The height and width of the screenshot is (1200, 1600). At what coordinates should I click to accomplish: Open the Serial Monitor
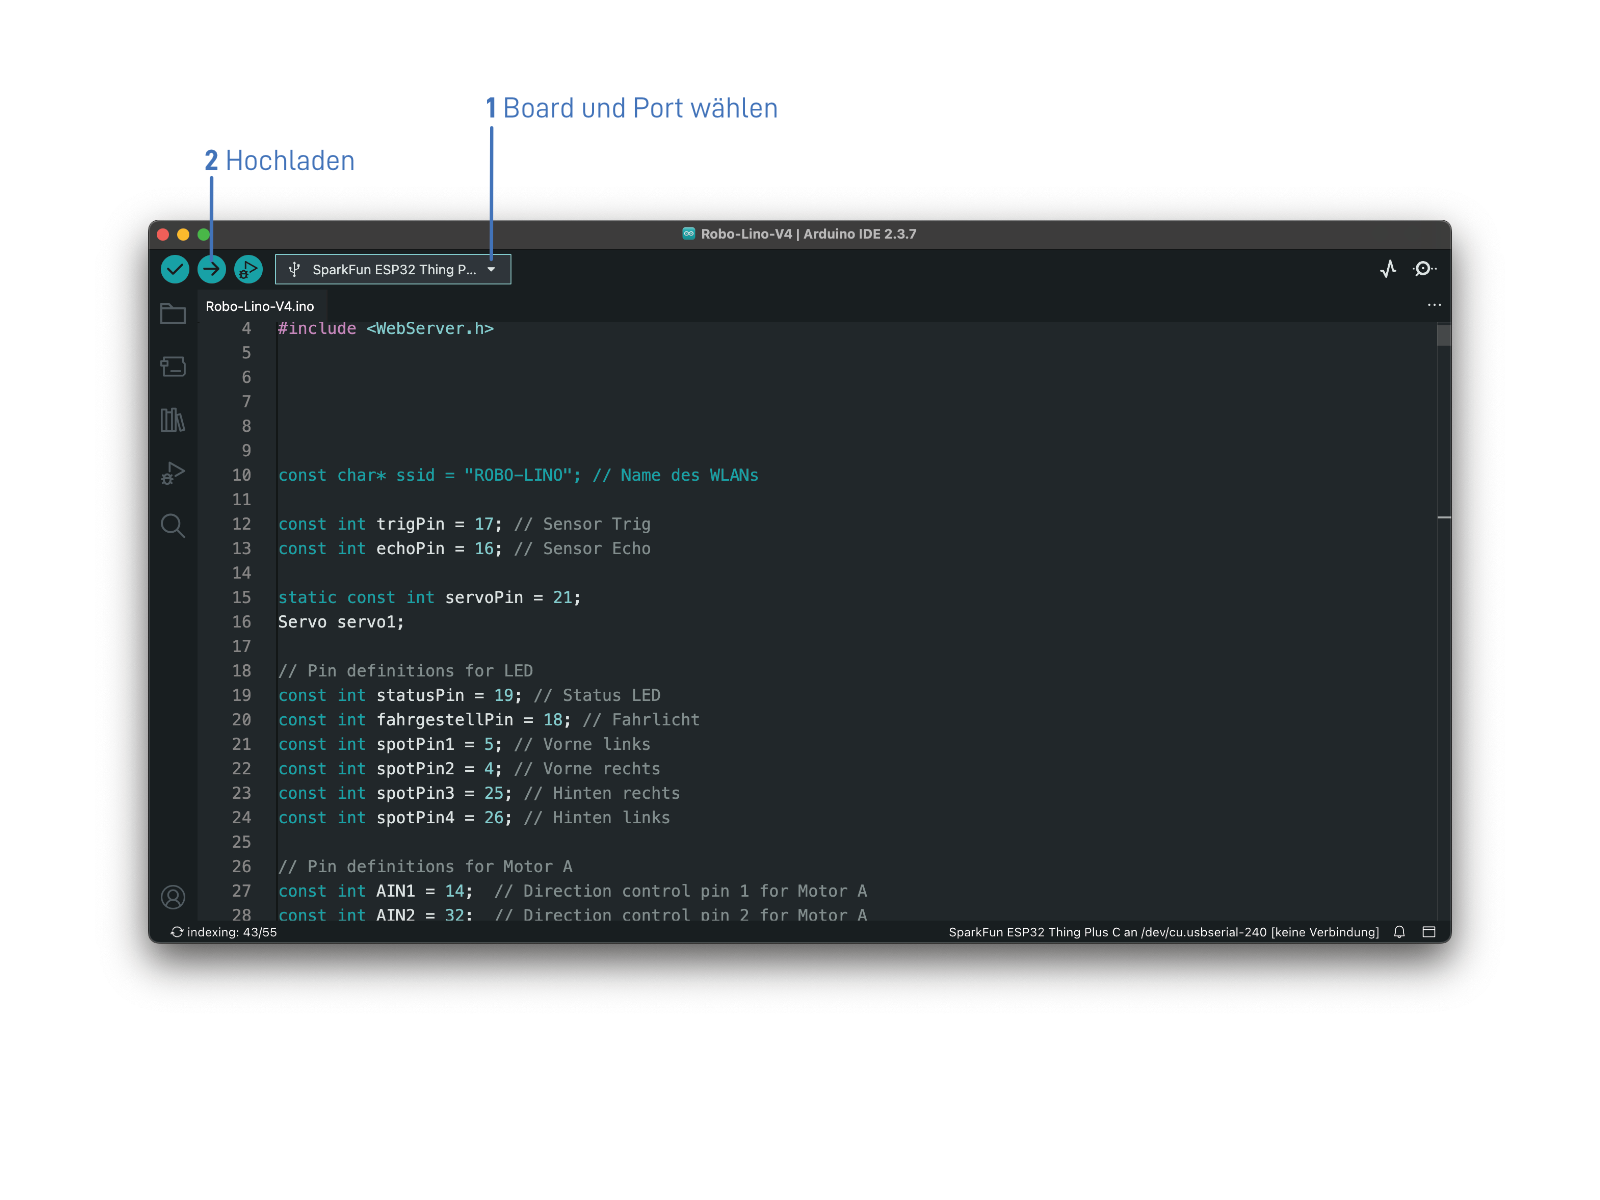pos(1424,269)
